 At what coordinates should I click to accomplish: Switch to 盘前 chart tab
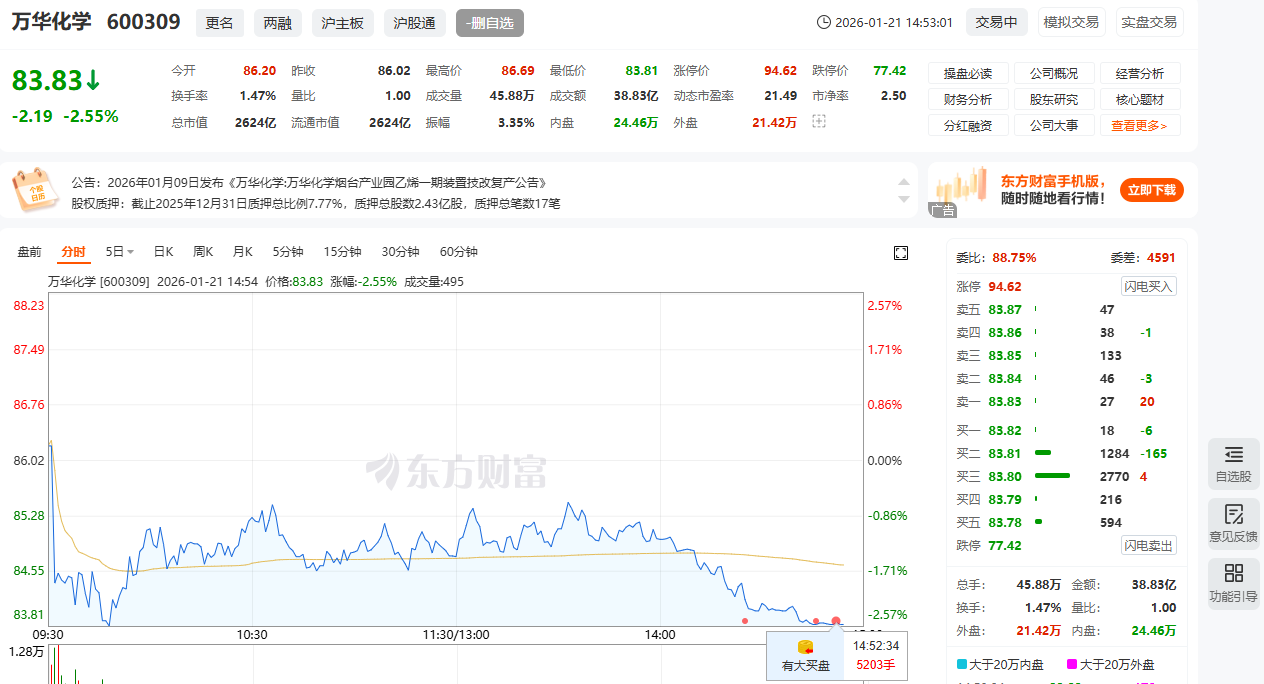coord(30,252)
